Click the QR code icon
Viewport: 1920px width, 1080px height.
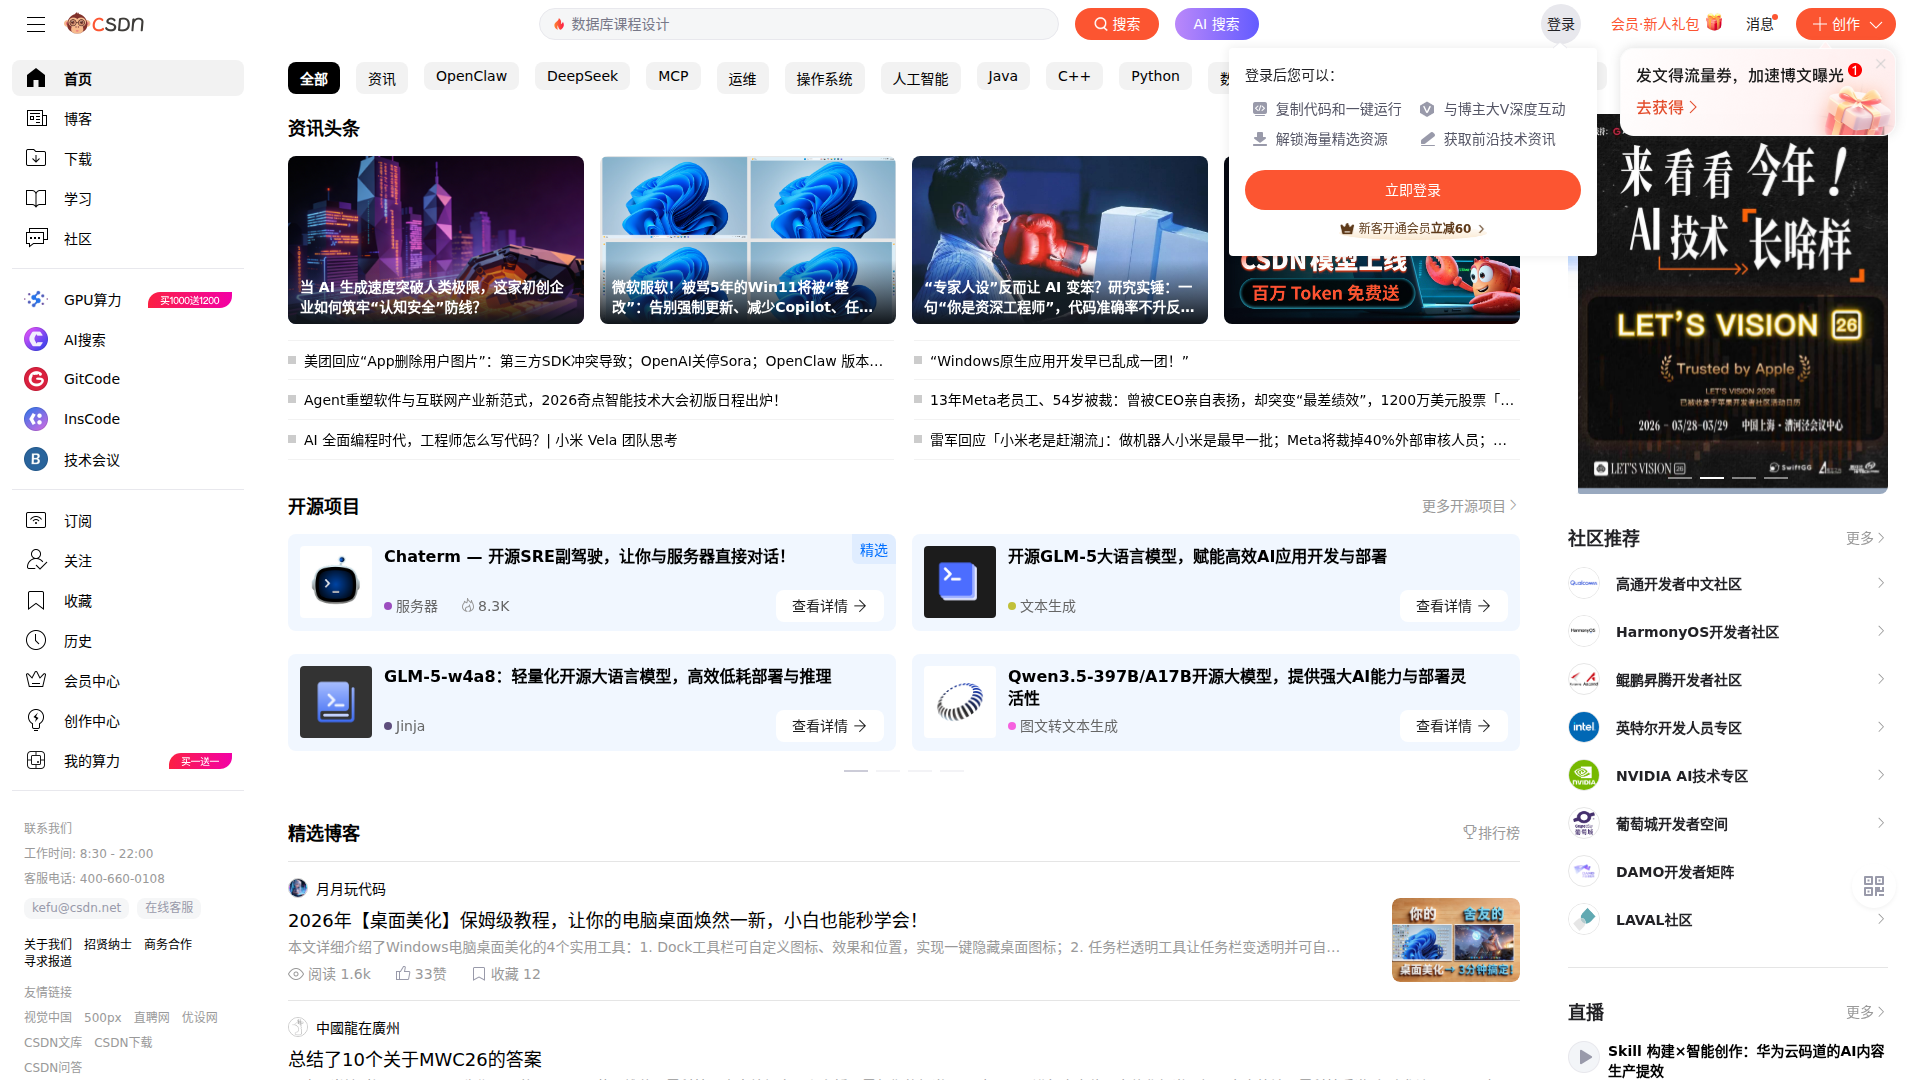(x=1874, y=886)
